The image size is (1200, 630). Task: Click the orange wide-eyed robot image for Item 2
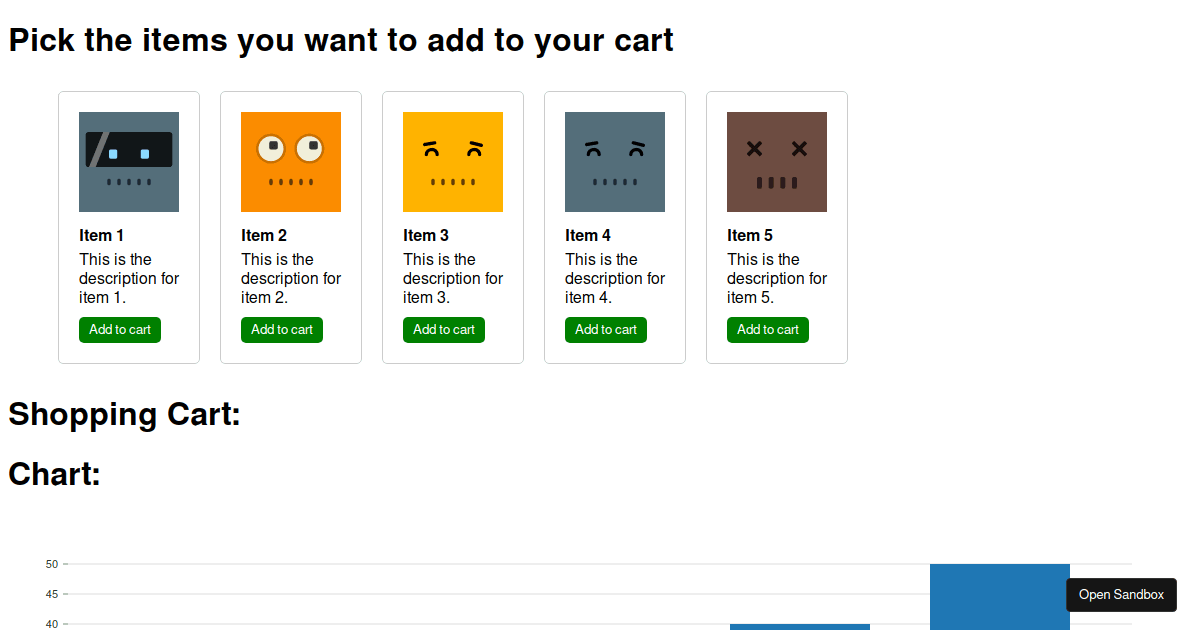tap(291, 162)
